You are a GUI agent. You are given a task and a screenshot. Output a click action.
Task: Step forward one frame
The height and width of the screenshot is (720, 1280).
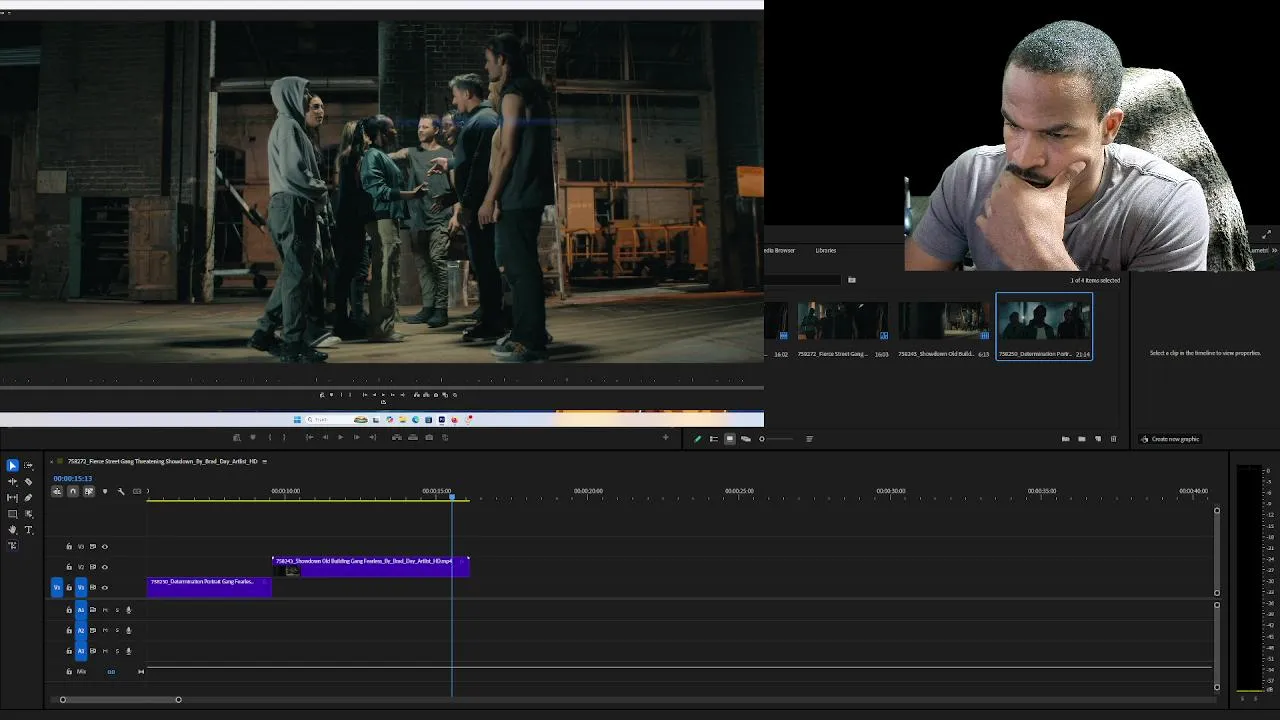pyautogui.click(x=356, y=437)
